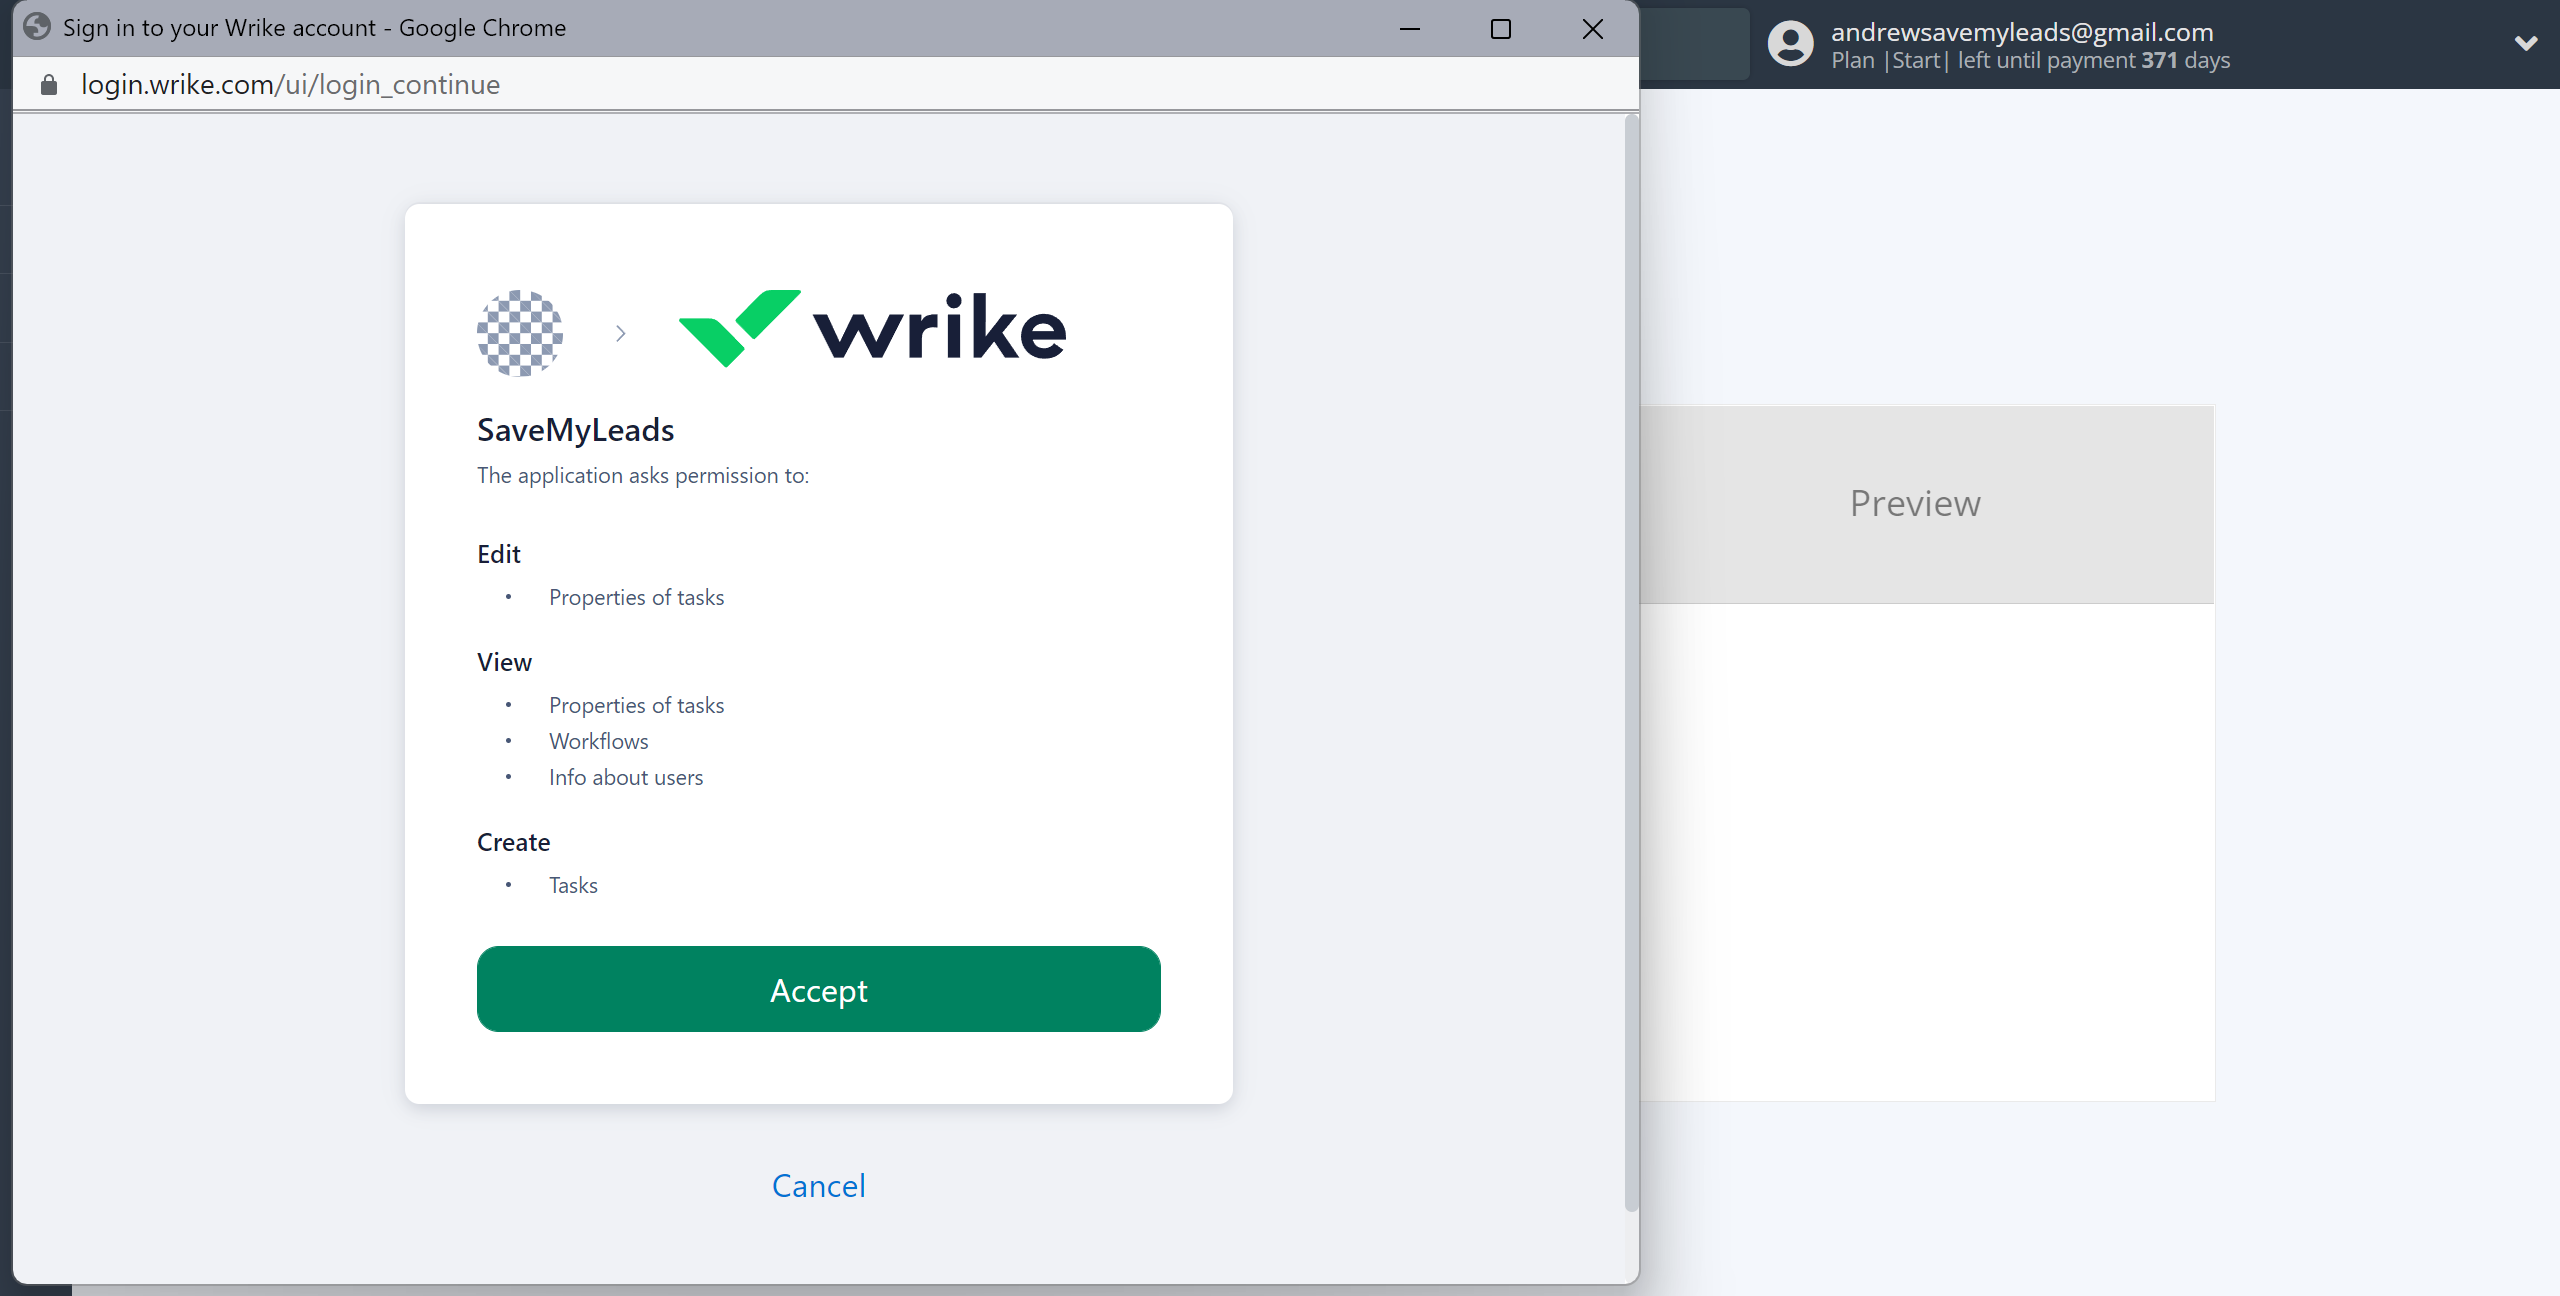Click the login.wrike.com URL in the address bar
The image size is (2560, 1296).
point(290,84)
